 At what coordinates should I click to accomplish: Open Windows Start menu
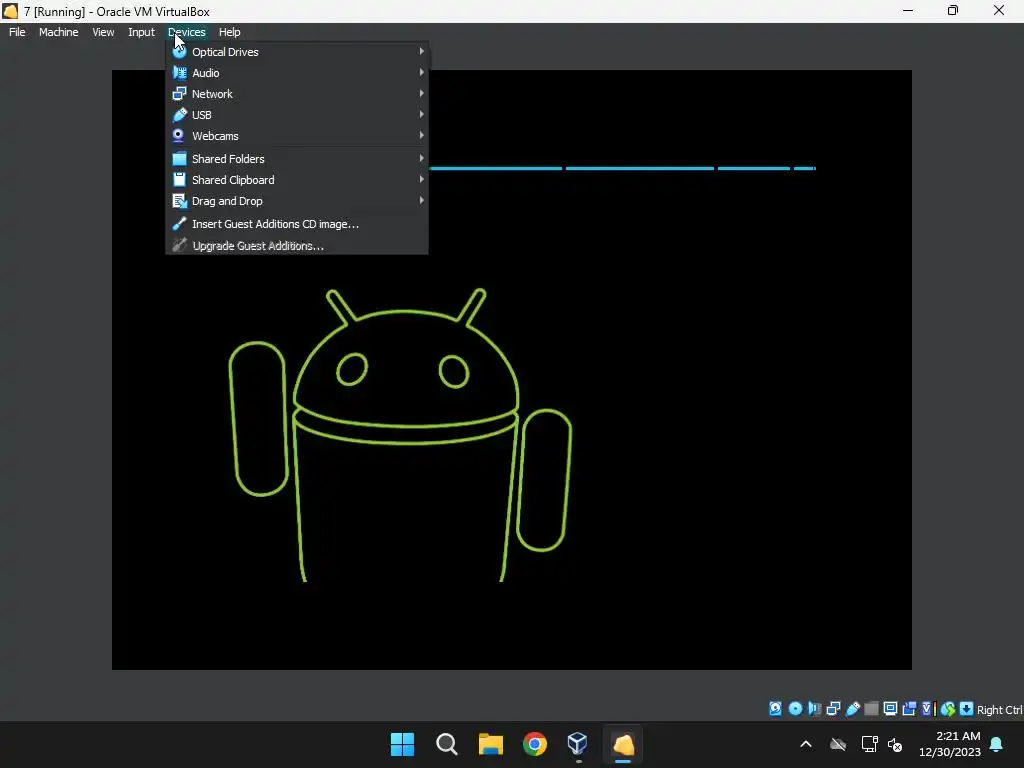click(x=402, y=744)
